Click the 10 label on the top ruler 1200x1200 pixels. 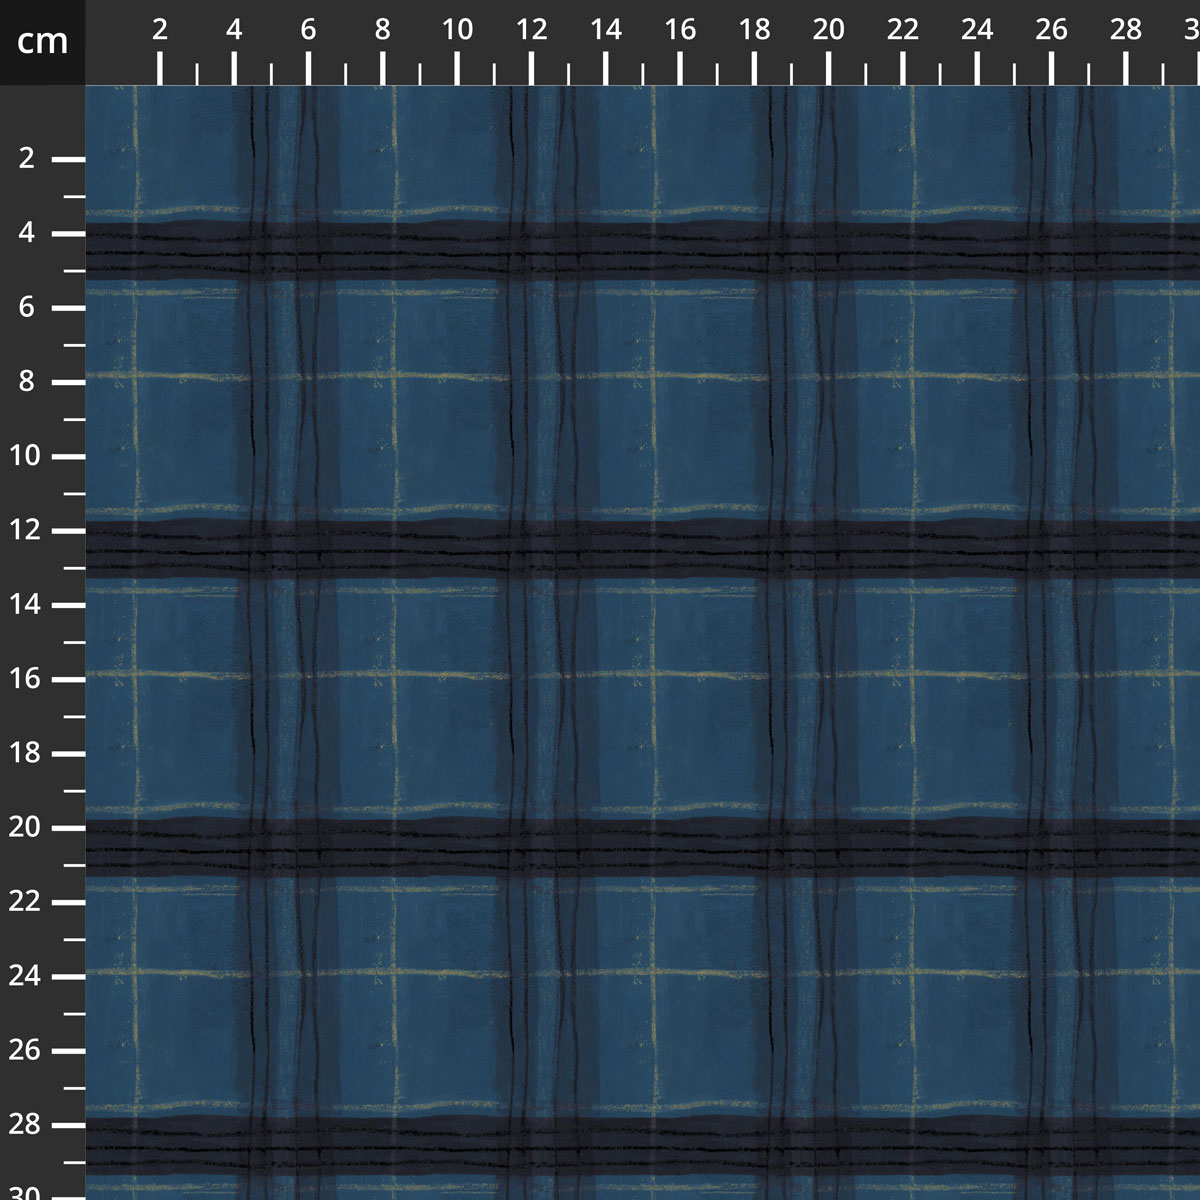pyautogui.click(x=457, y=30)
